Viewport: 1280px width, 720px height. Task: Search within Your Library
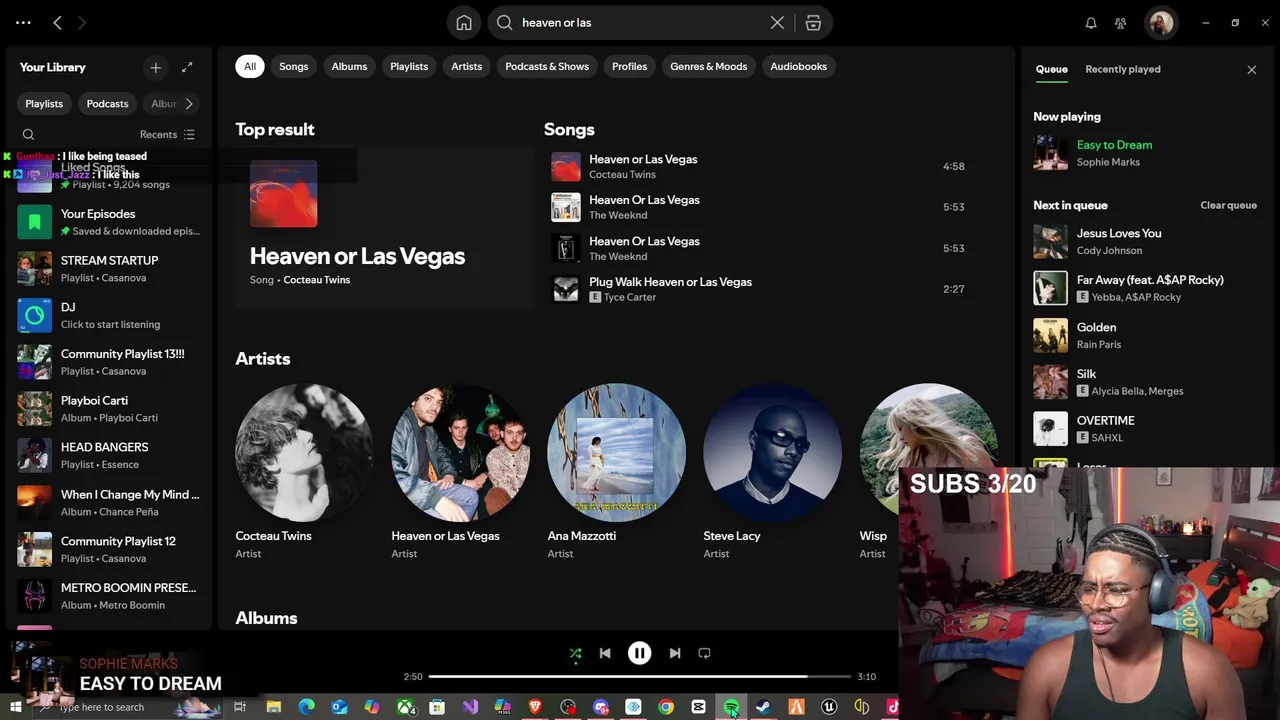tap(28, 134)
